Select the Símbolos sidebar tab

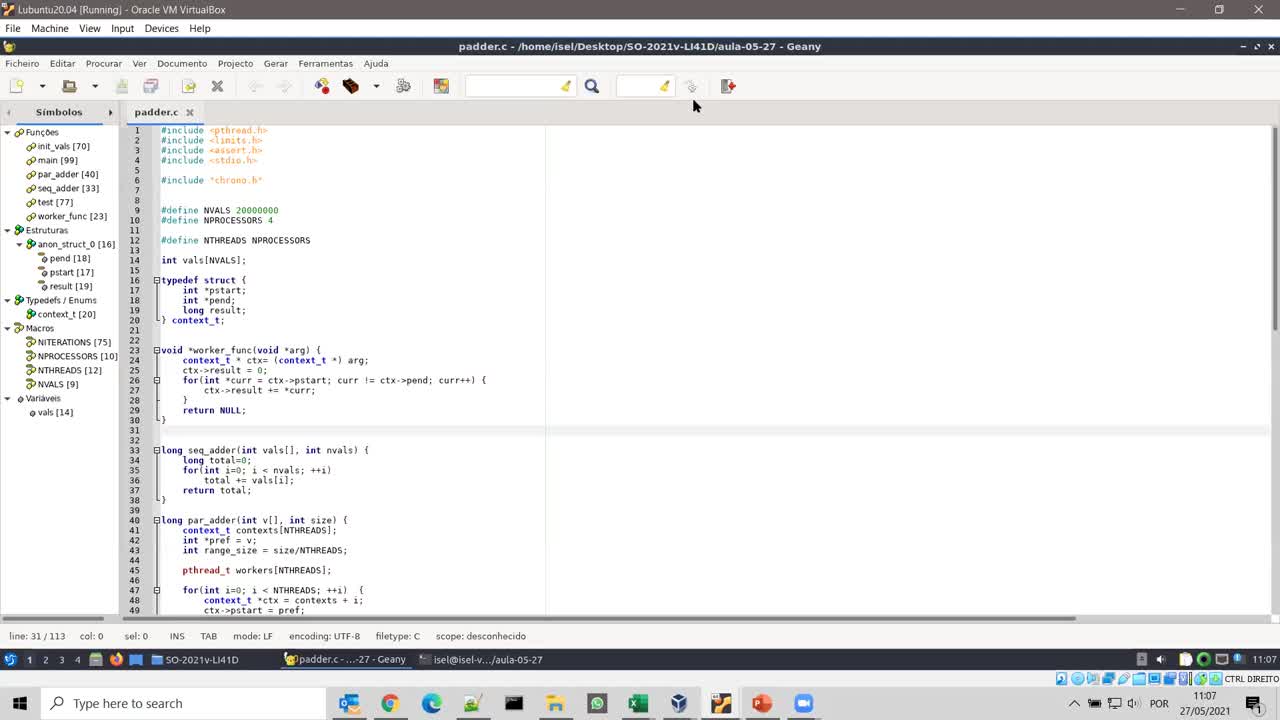(x=59, y=112)
